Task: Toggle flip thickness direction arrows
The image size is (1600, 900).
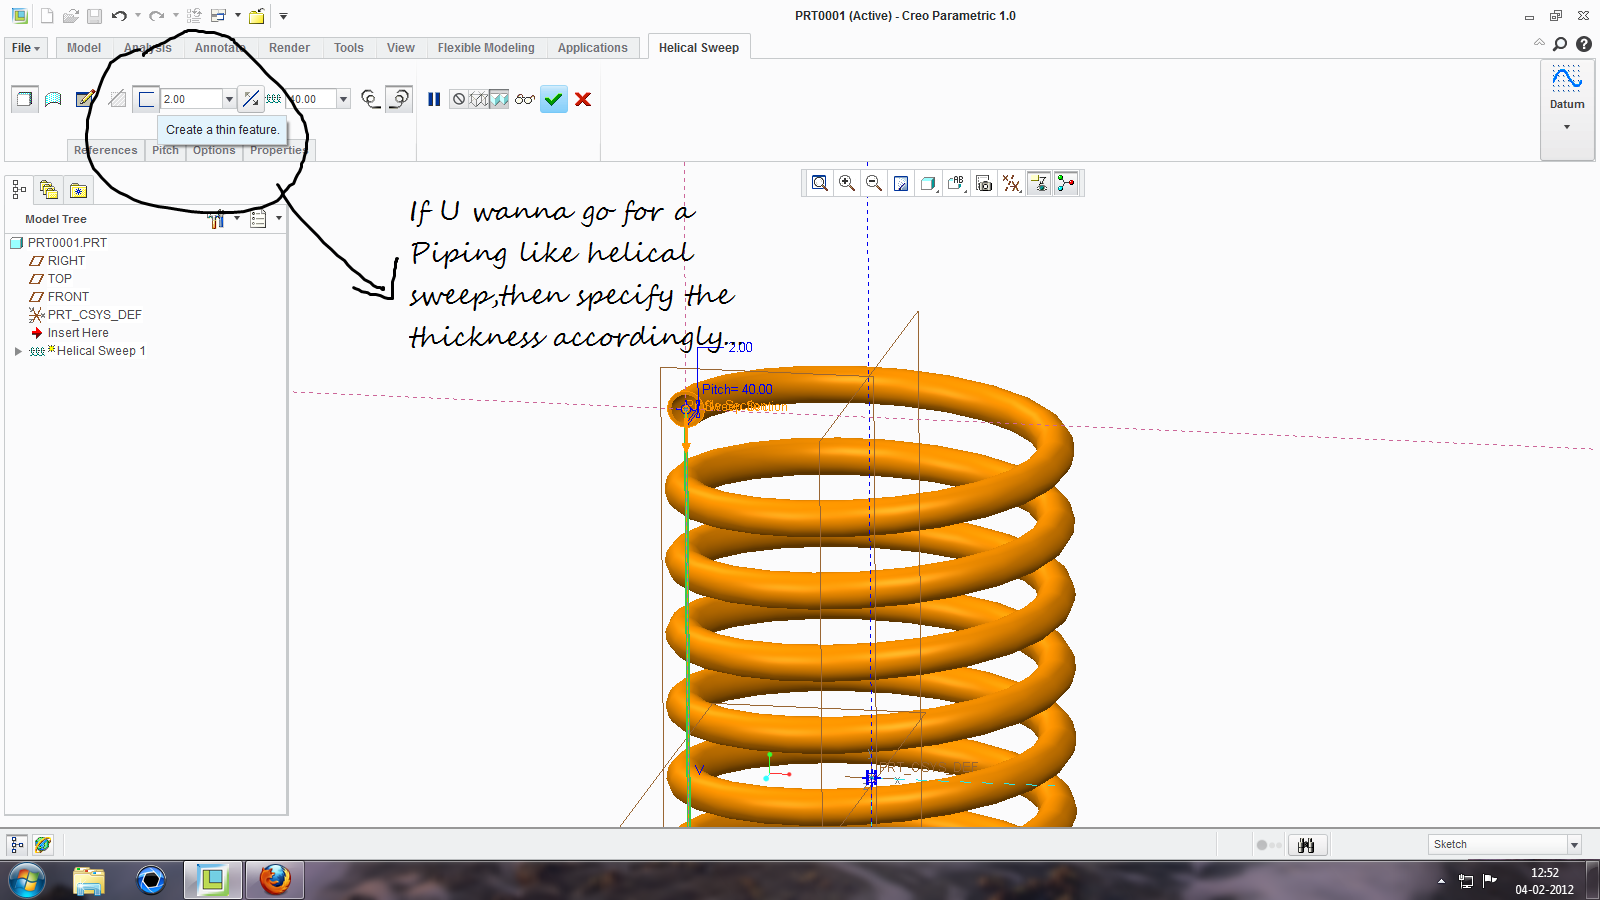Action: click(250, 98)
